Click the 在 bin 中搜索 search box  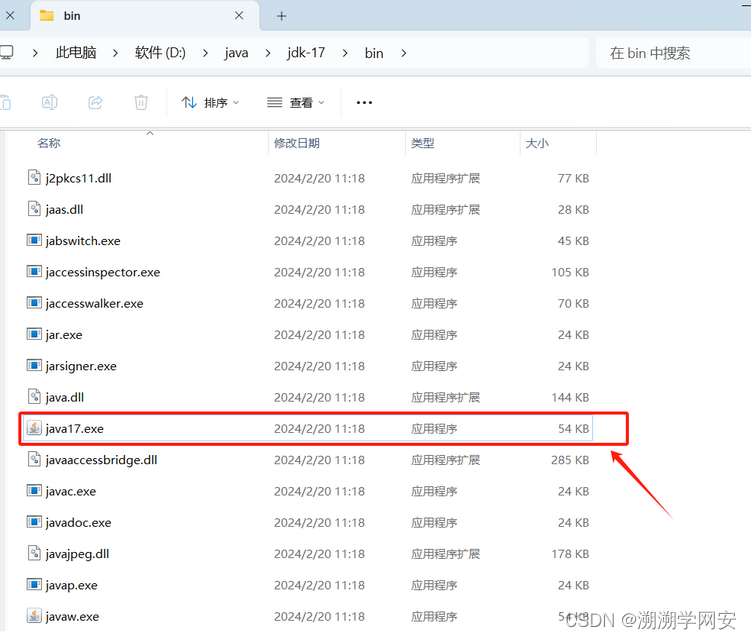pos(670,53)
